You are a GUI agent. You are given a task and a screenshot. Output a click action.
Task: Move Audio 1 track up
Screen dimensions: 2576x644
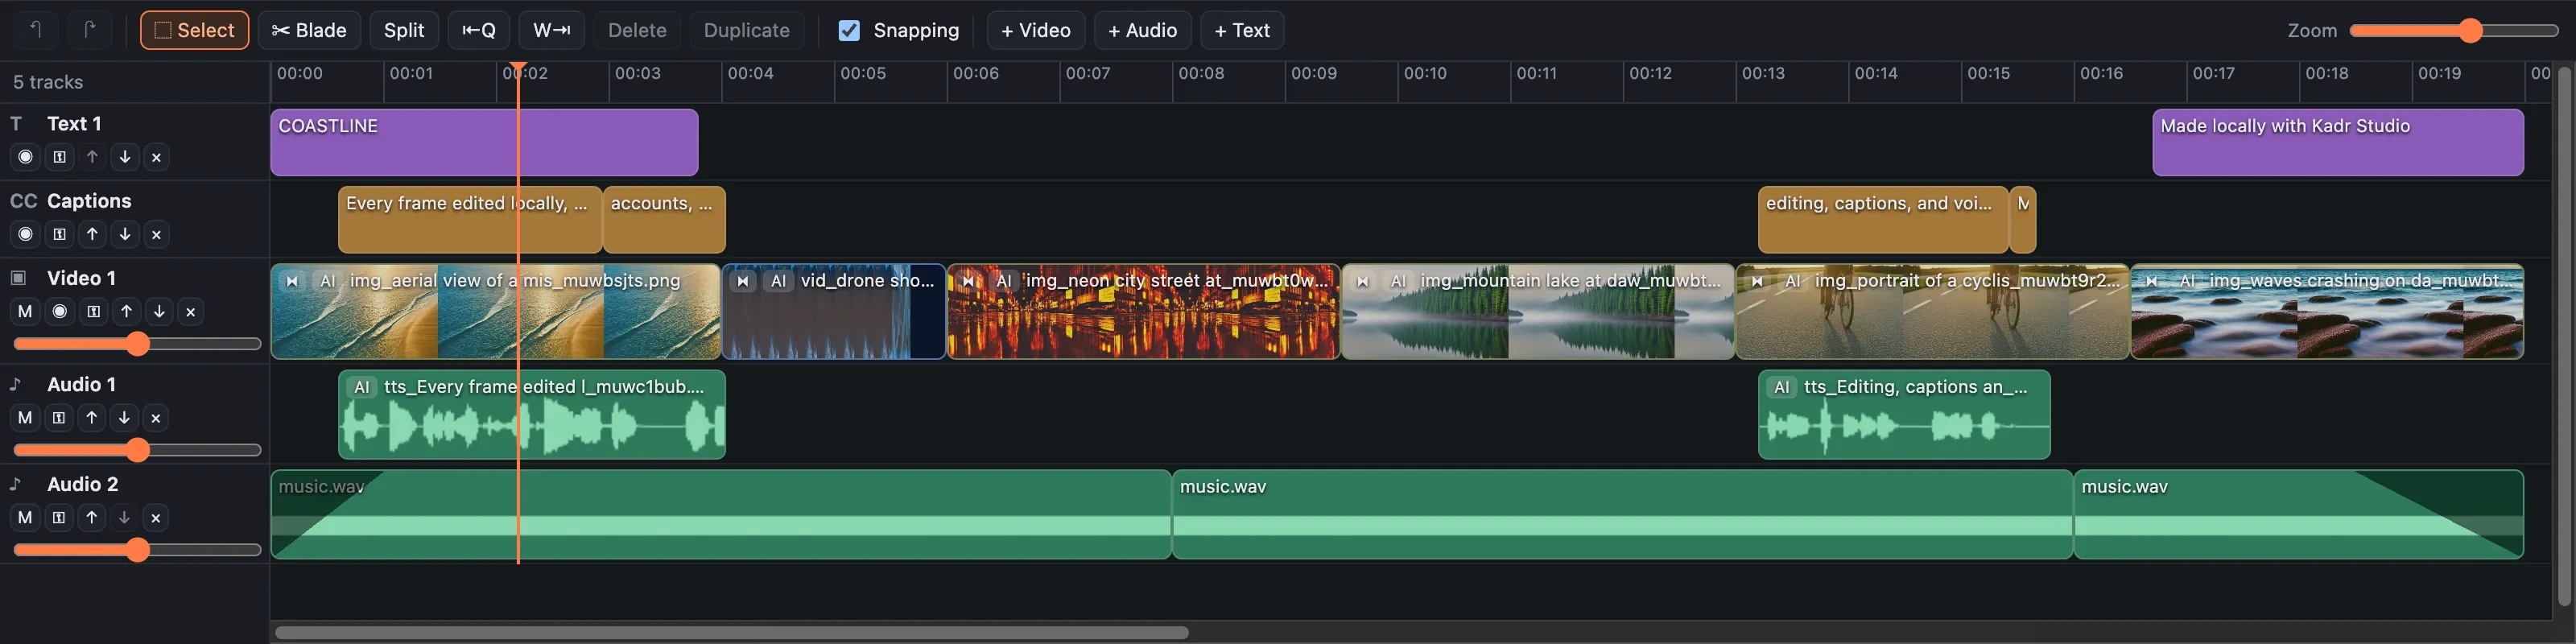92,418
